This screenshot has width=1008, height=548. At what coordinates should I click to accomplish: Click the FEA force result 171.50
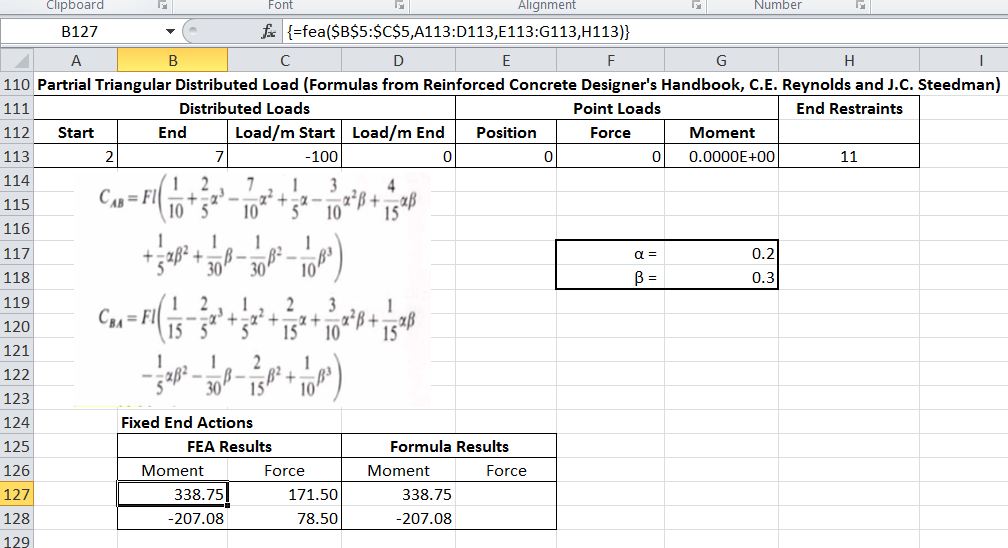(285, 494)
